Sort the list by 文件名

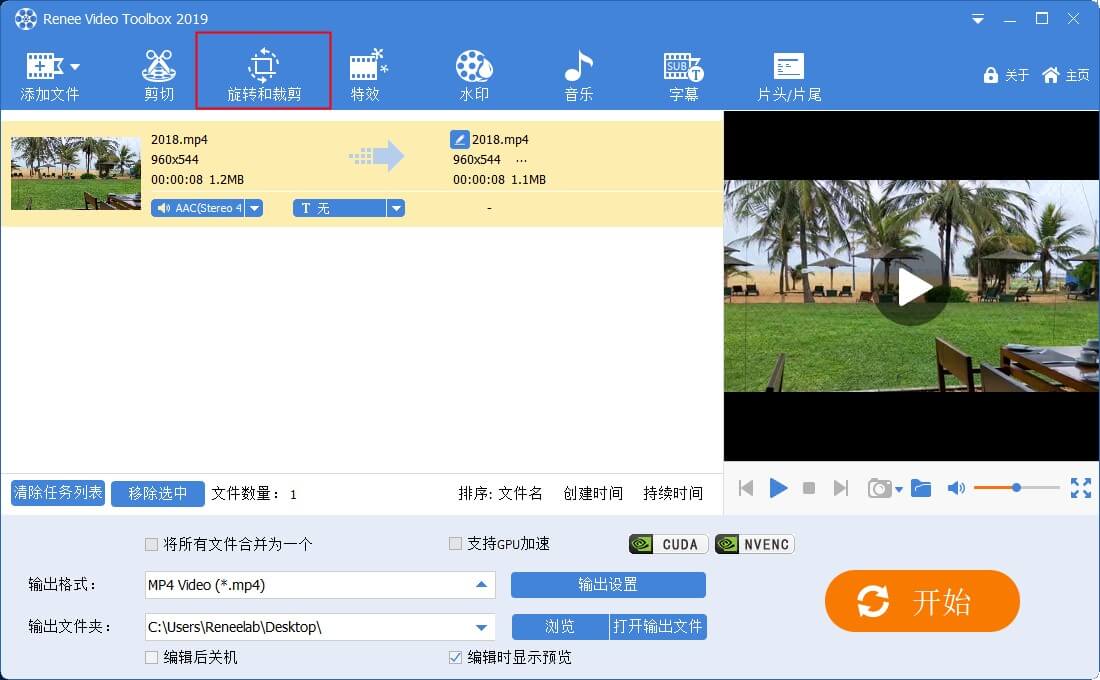tap(520, 493)
